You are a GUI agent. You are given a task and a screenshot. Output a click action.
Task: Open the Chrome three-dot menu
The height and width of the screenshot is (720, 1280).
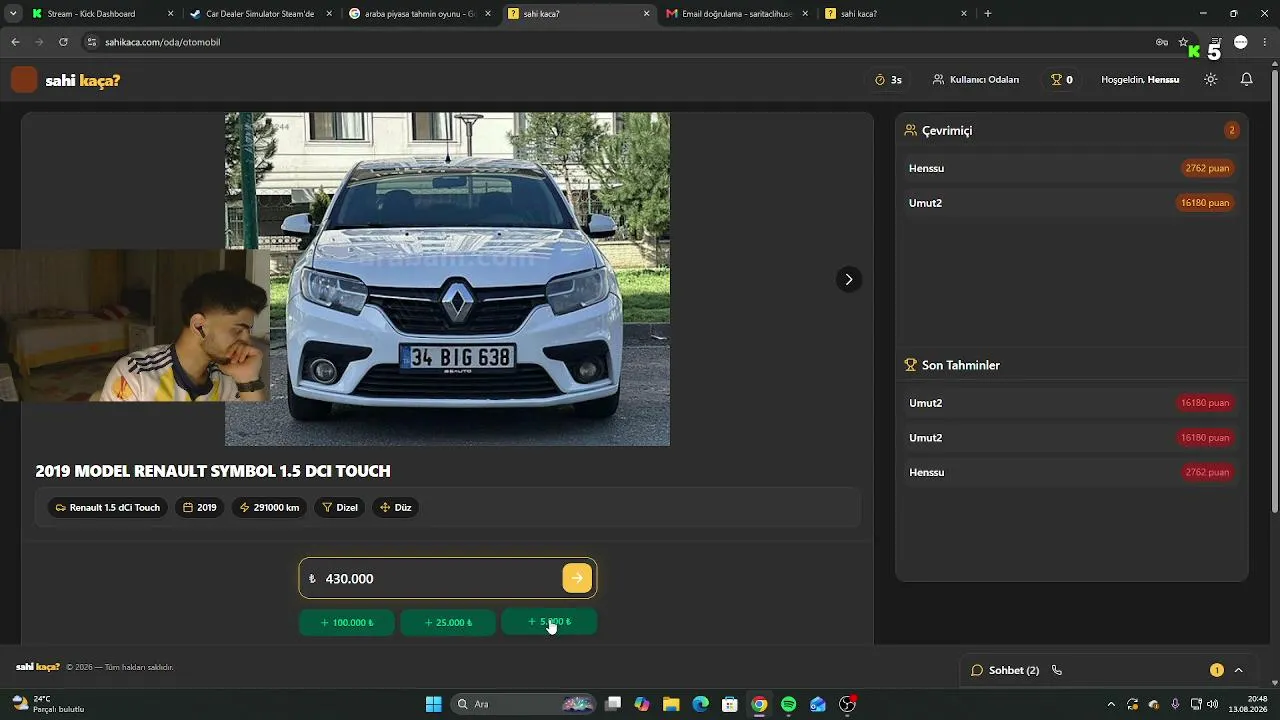[1264, 42]
